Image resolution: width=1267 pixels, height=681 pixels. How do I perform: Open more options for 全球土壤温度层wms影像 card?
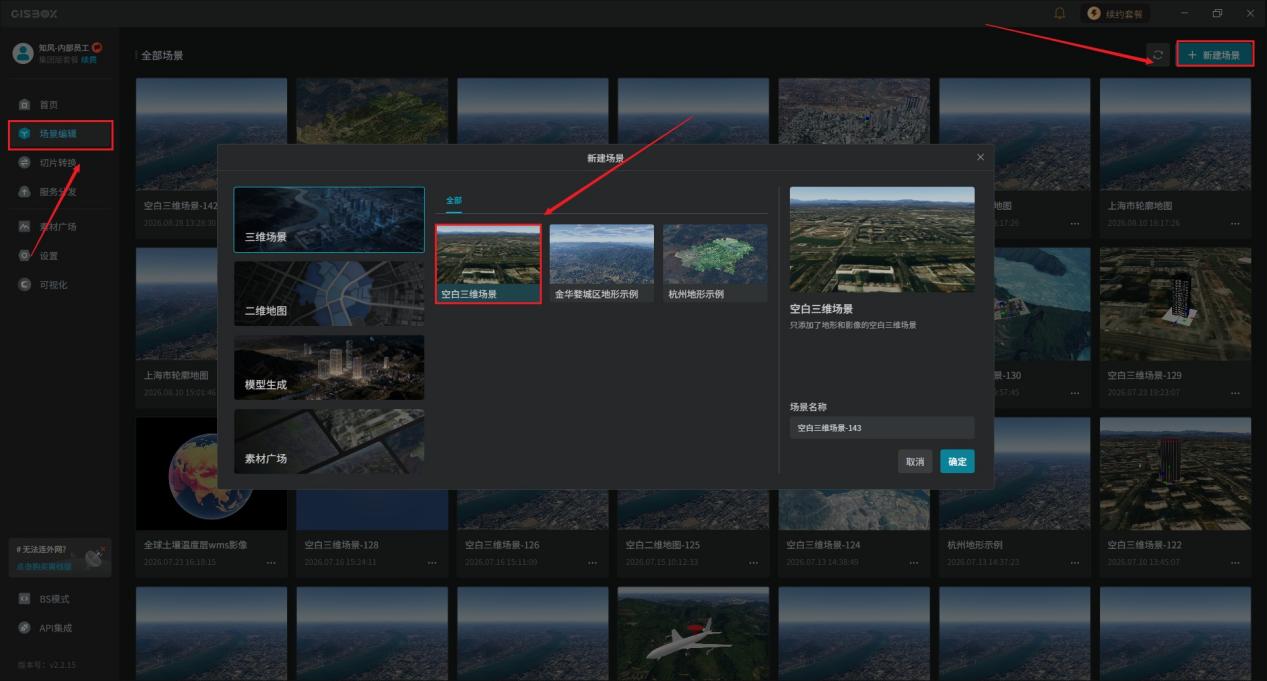[271, 563]
